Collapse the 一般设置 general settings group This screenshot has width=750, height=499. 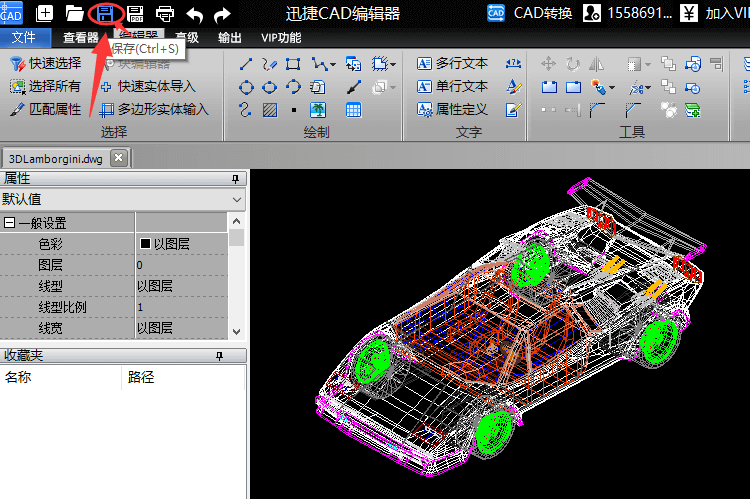[9, 223]
